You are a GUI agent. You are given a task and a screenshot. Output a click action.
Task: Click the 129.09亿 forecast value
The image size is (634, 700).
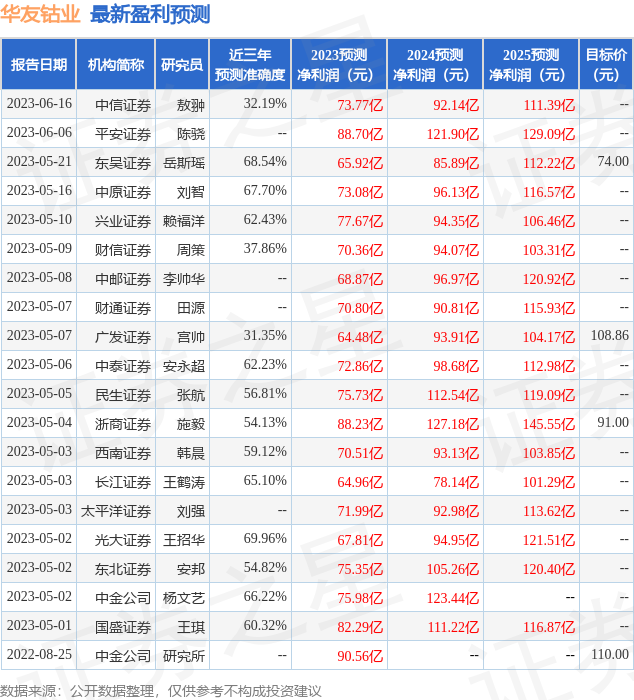click(549, 134)
